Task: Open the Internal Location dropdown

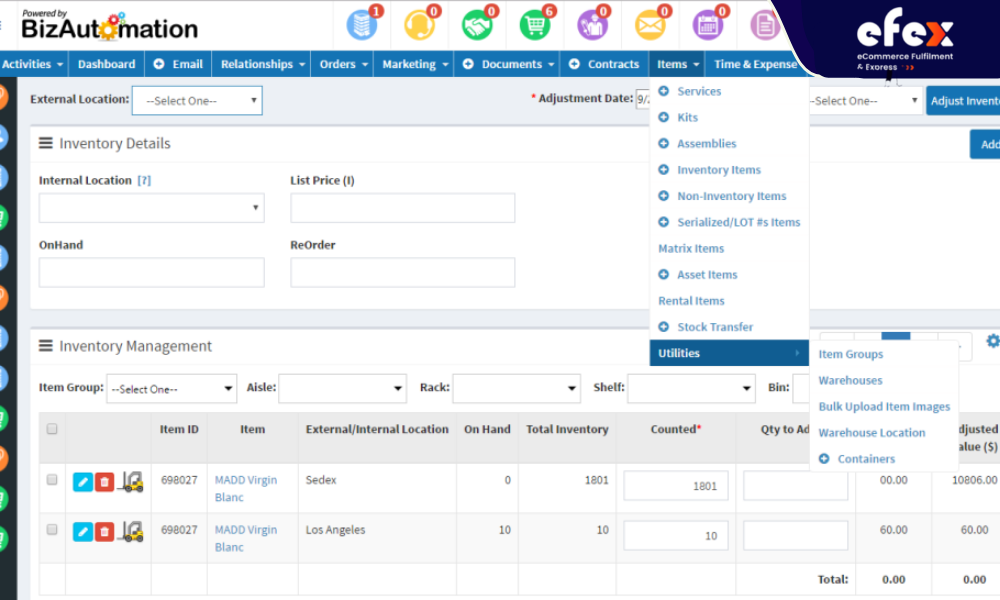Action: point(152,208)
